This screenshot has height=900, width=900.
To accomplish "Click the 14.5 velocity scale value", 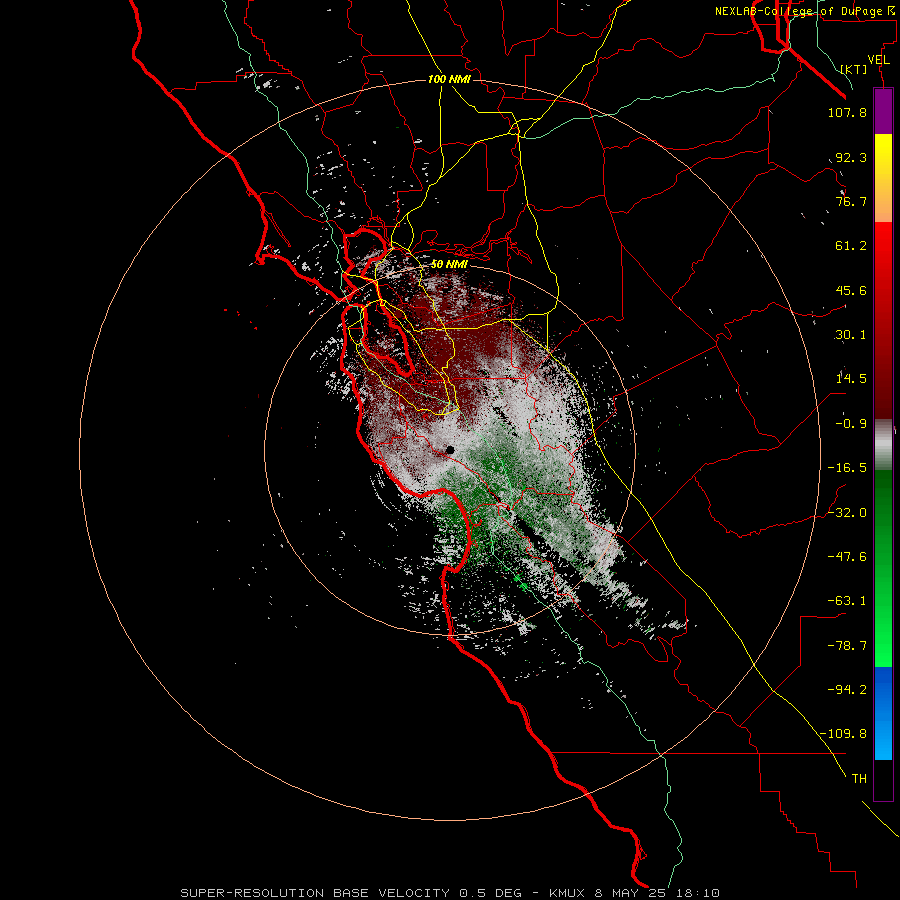I will (851, 379).
